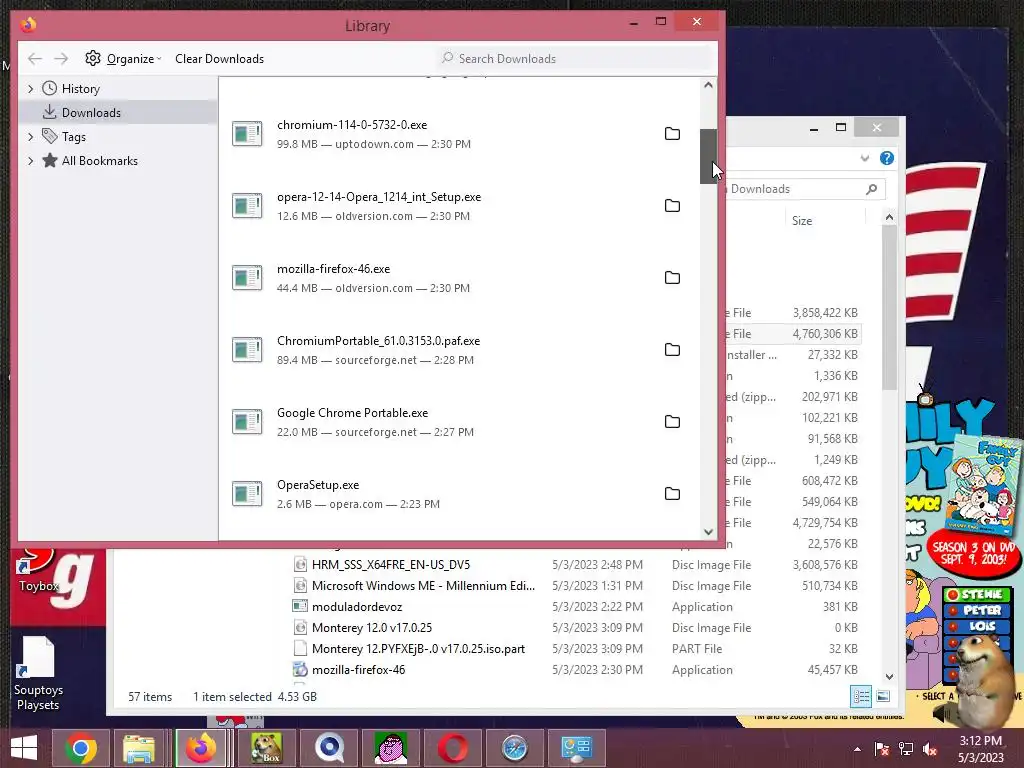Select Downloads in Library sidebar
This screenshot has width=1024, height=768.
[x=91, y=112]
